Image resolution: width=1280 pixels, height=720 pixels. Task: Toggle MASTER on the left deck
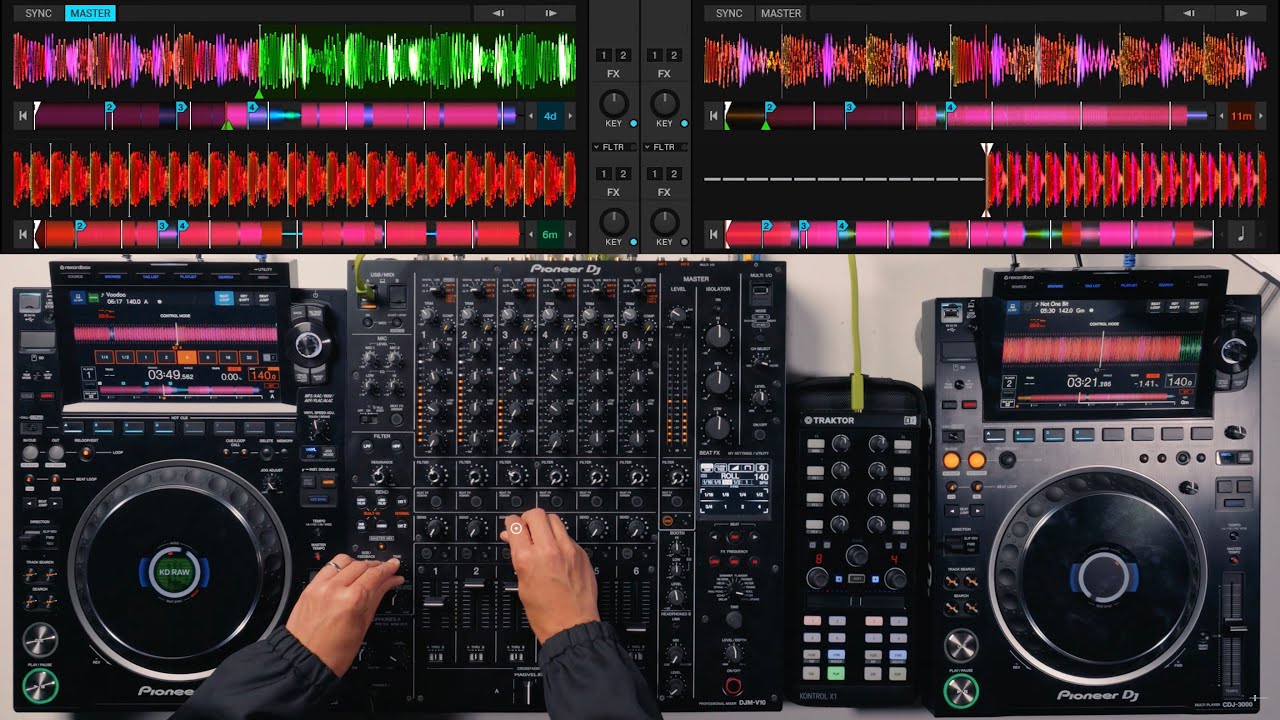click(x=90, y=13)
